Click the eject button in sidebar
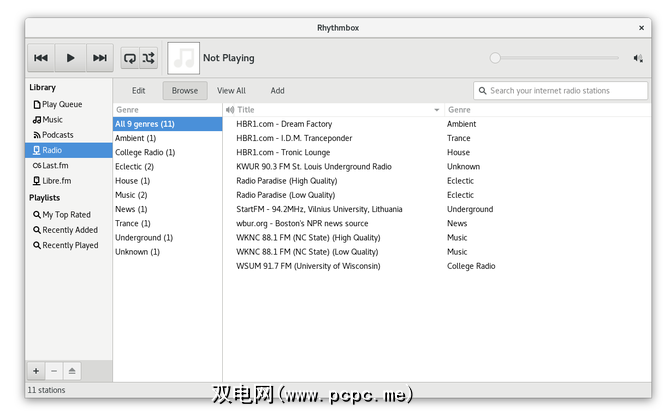Image resolution: width=670 pixels, height=418 pixels. point(72,371)
